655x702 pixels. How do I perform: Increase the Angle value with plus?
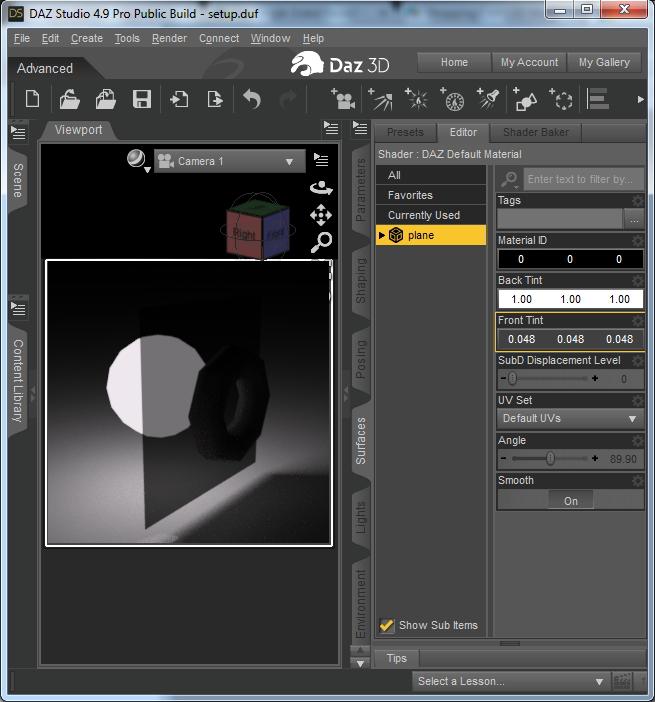pos(595,458)
